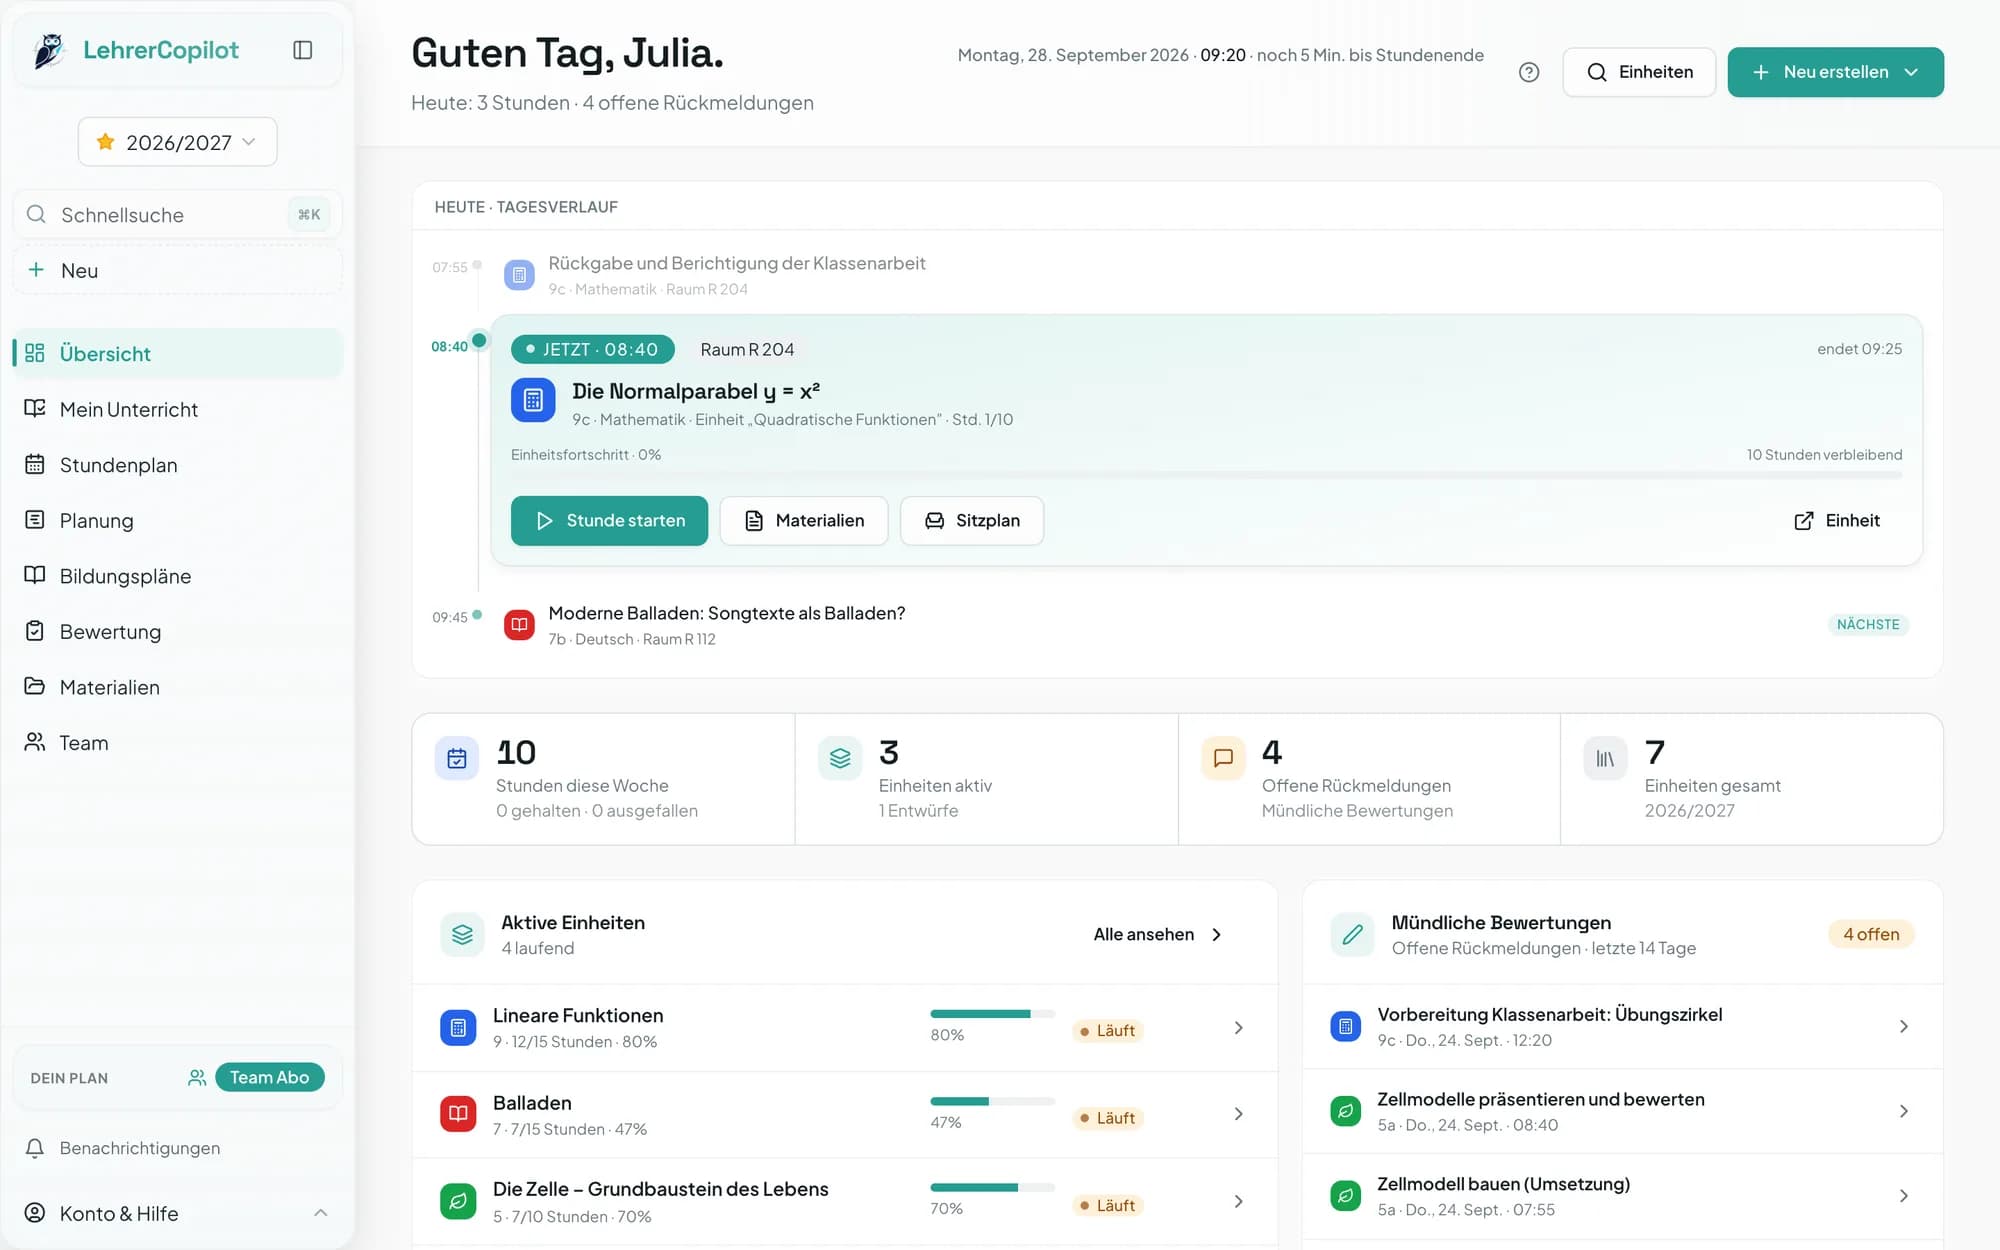Collapse the sidebar with panel icon

click(x=303, y=50)
